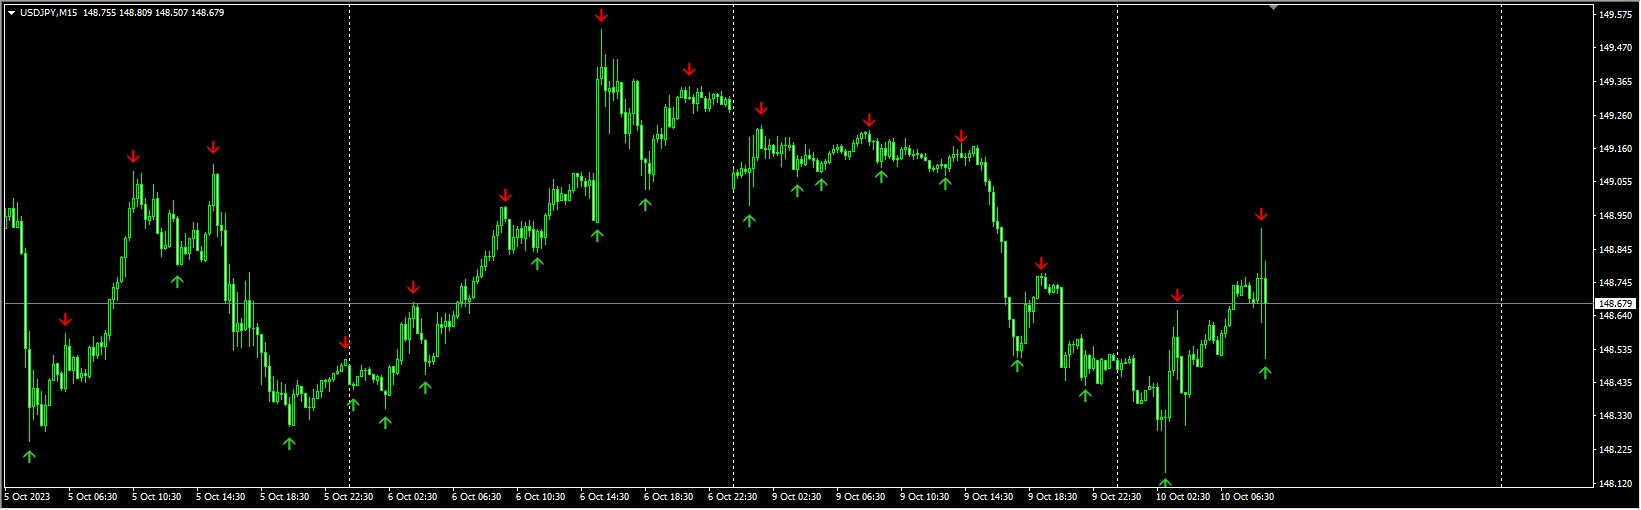The image size is (1641, 510).
Task: Click the current price label 148.679
Action: pyautogui.click(x=1615, y=303)
